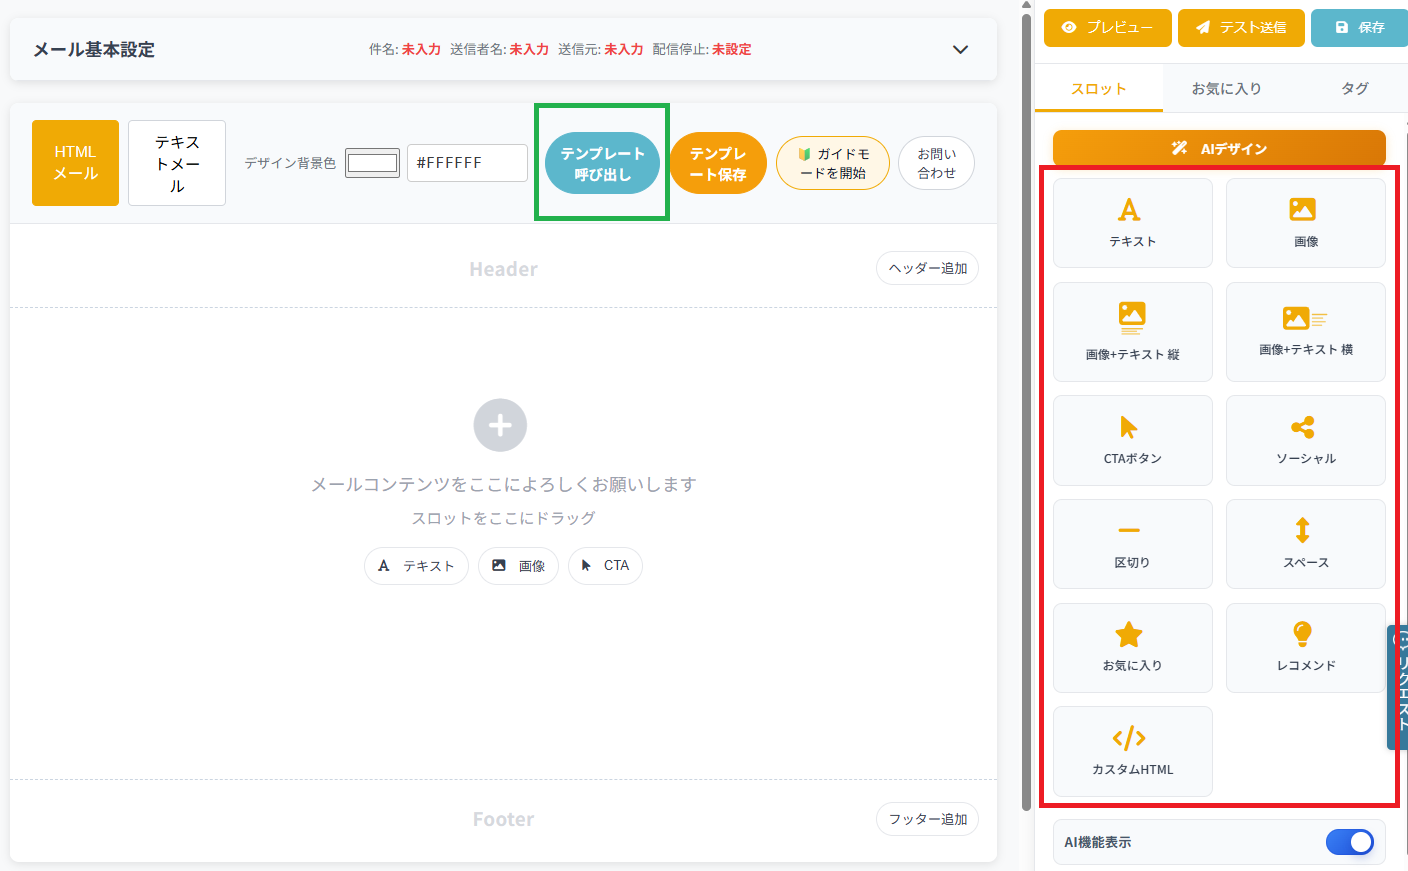1408x871 pixels.
Task: Select the 画像 slot icon
Action: pyautogui.click(x=1304, y=222)
